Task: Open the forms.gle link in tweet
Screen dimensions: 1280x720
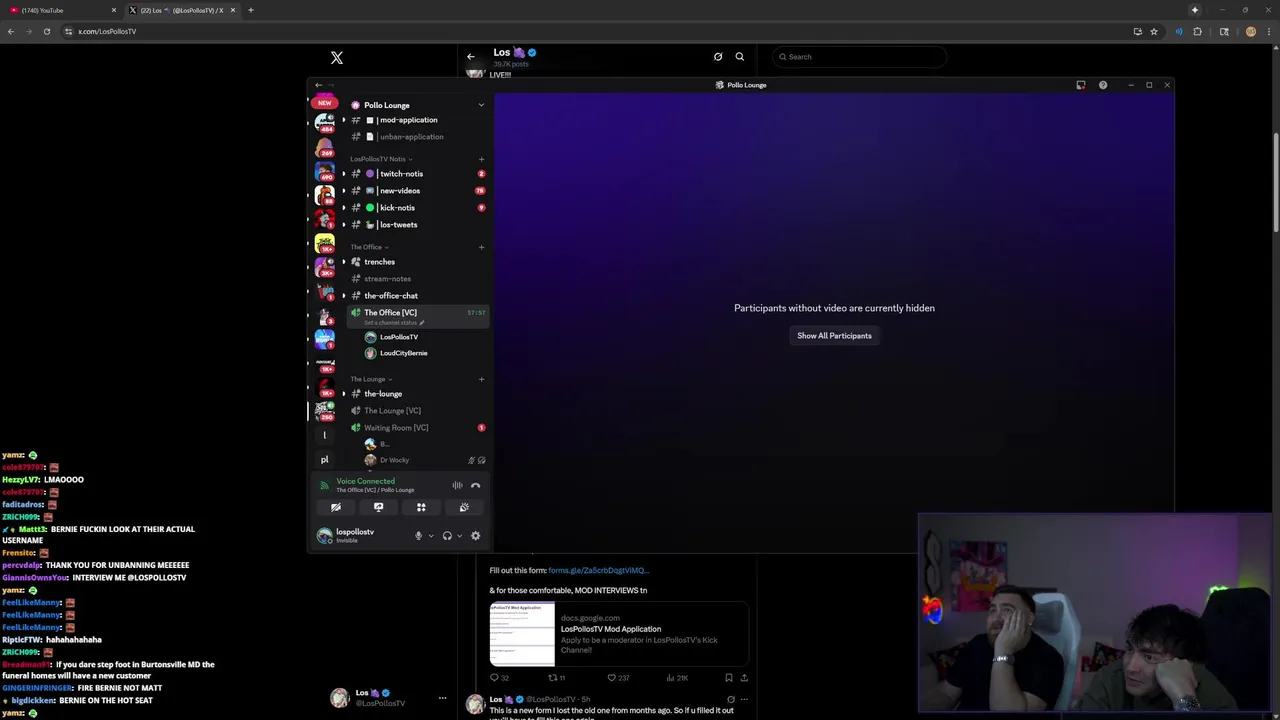Action: click(x=598, y=570)
